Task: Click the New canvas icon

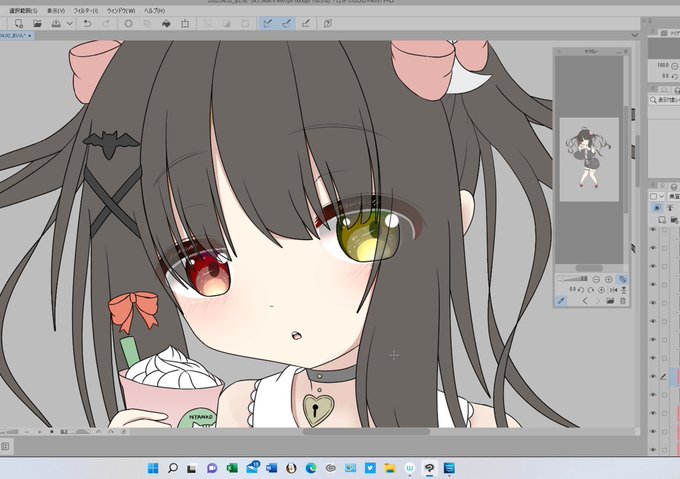Action: [x=19, y=23]
